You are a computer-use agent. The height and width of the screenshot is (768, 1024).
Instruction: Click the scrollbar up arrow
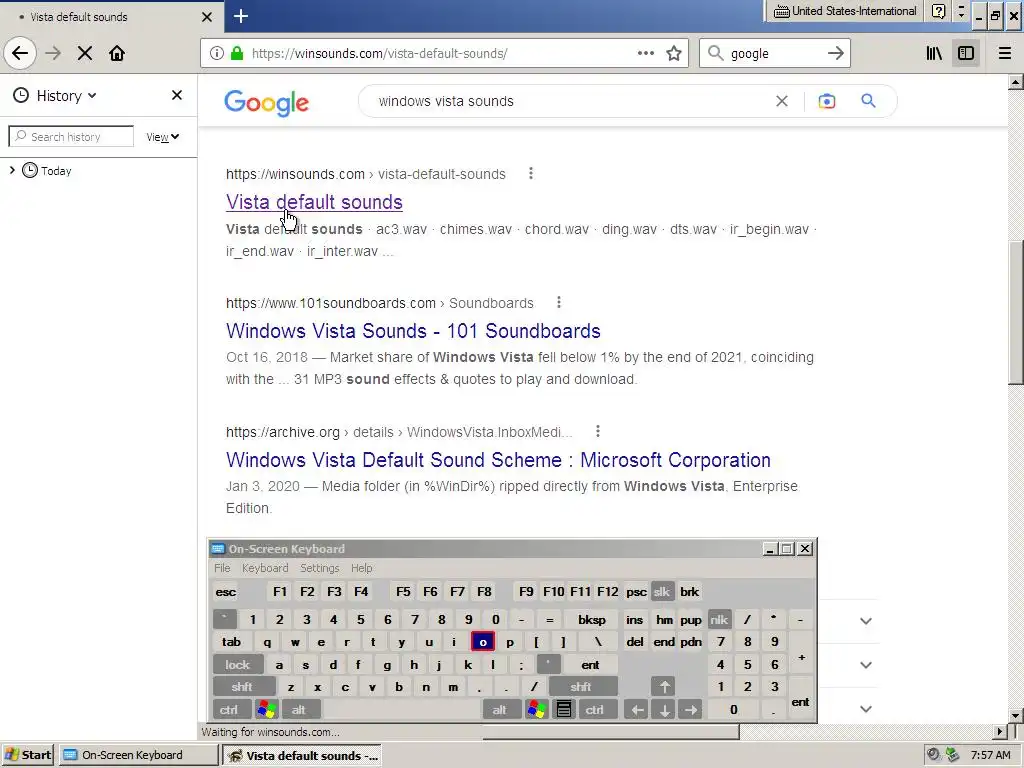coord(1016,82)
